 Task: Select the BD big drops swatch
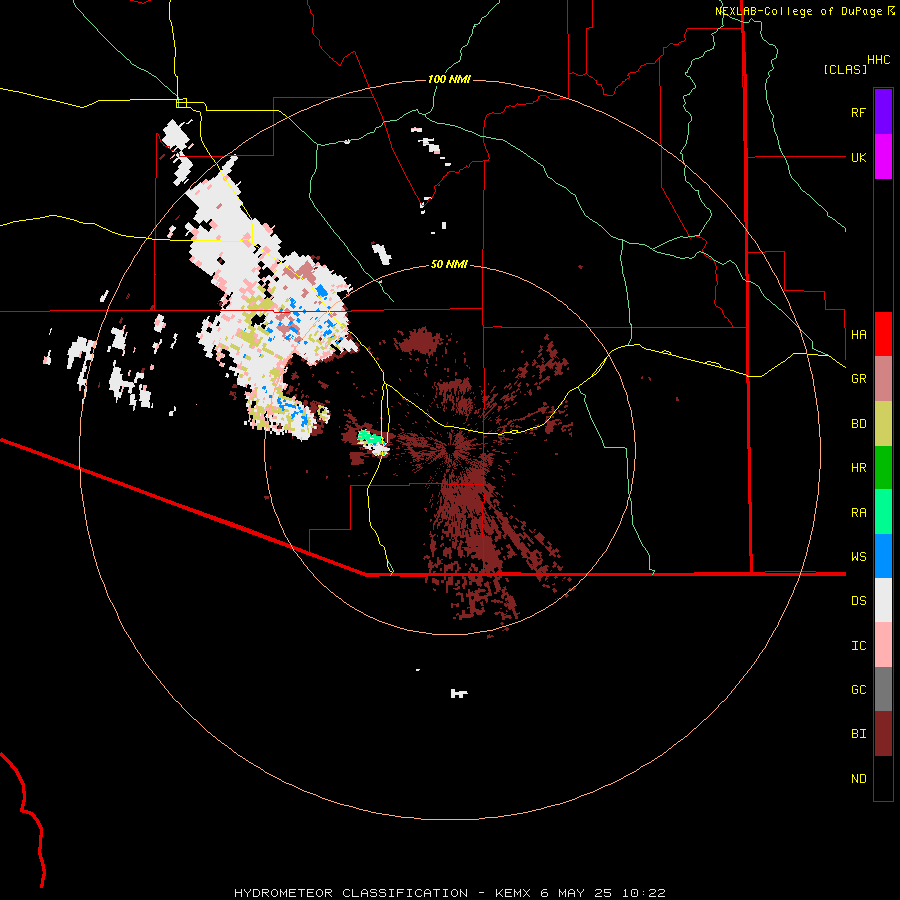pyautogui.click(x=883, y=423)
